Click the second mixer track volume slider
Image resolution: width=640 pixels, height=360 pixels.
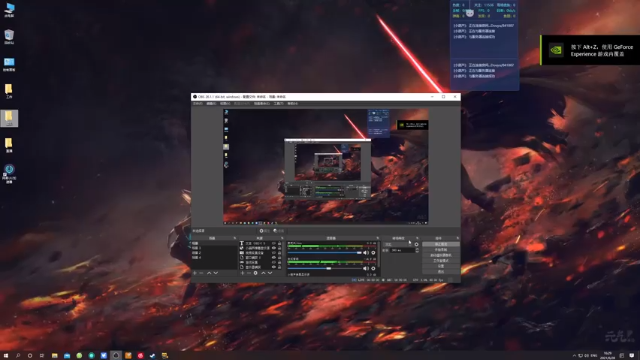point(324,268)
